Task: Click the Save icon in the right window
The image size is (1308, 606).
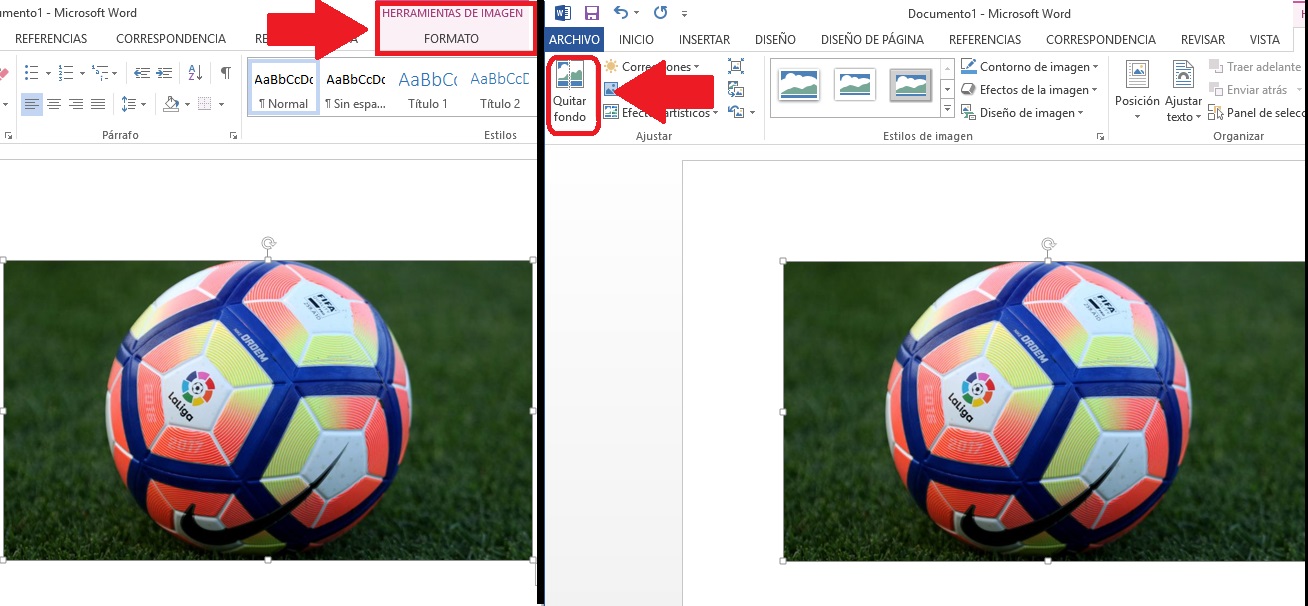Action: [x=591, y=13]
